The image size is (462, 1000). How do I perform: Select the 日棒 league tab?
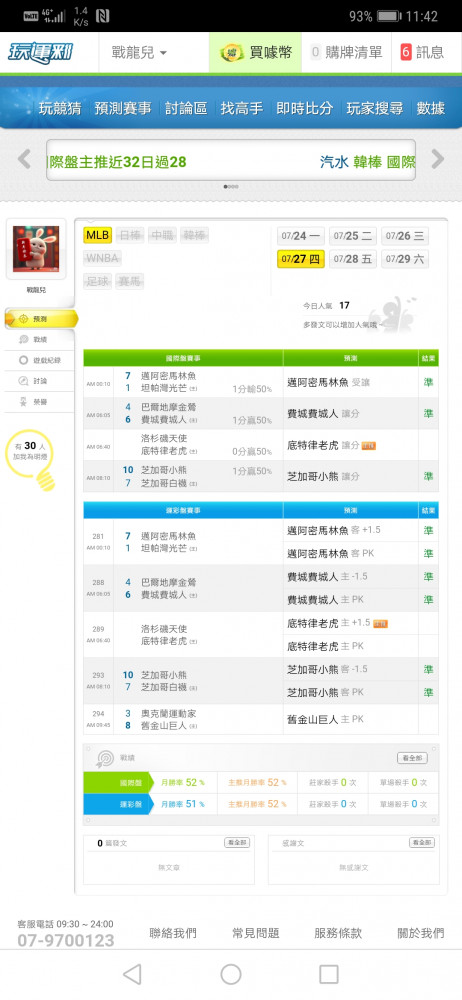tap(130, 235)
